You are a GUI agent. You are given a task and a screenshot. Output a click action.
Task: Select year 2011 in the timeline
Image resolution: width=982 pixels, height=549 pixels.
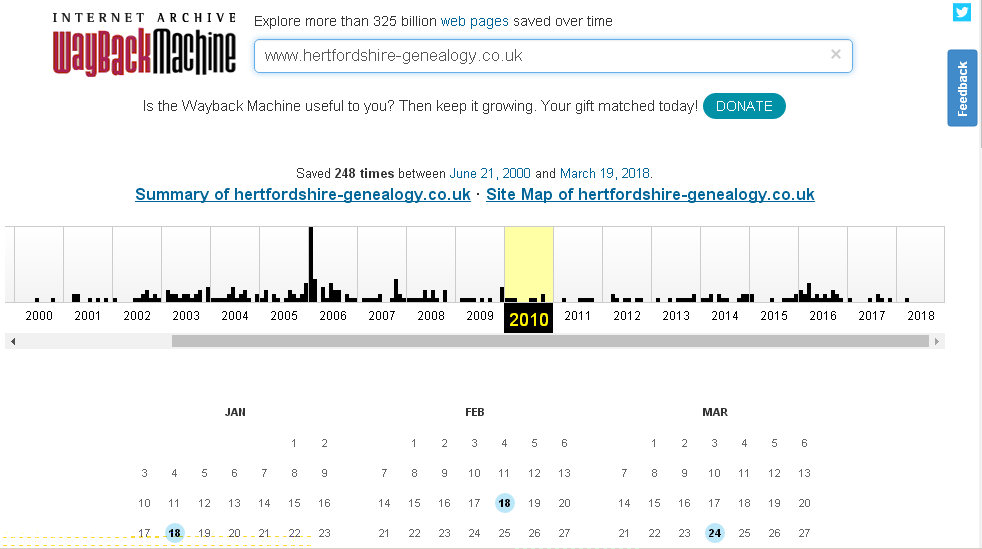click(x=577, y=316)
